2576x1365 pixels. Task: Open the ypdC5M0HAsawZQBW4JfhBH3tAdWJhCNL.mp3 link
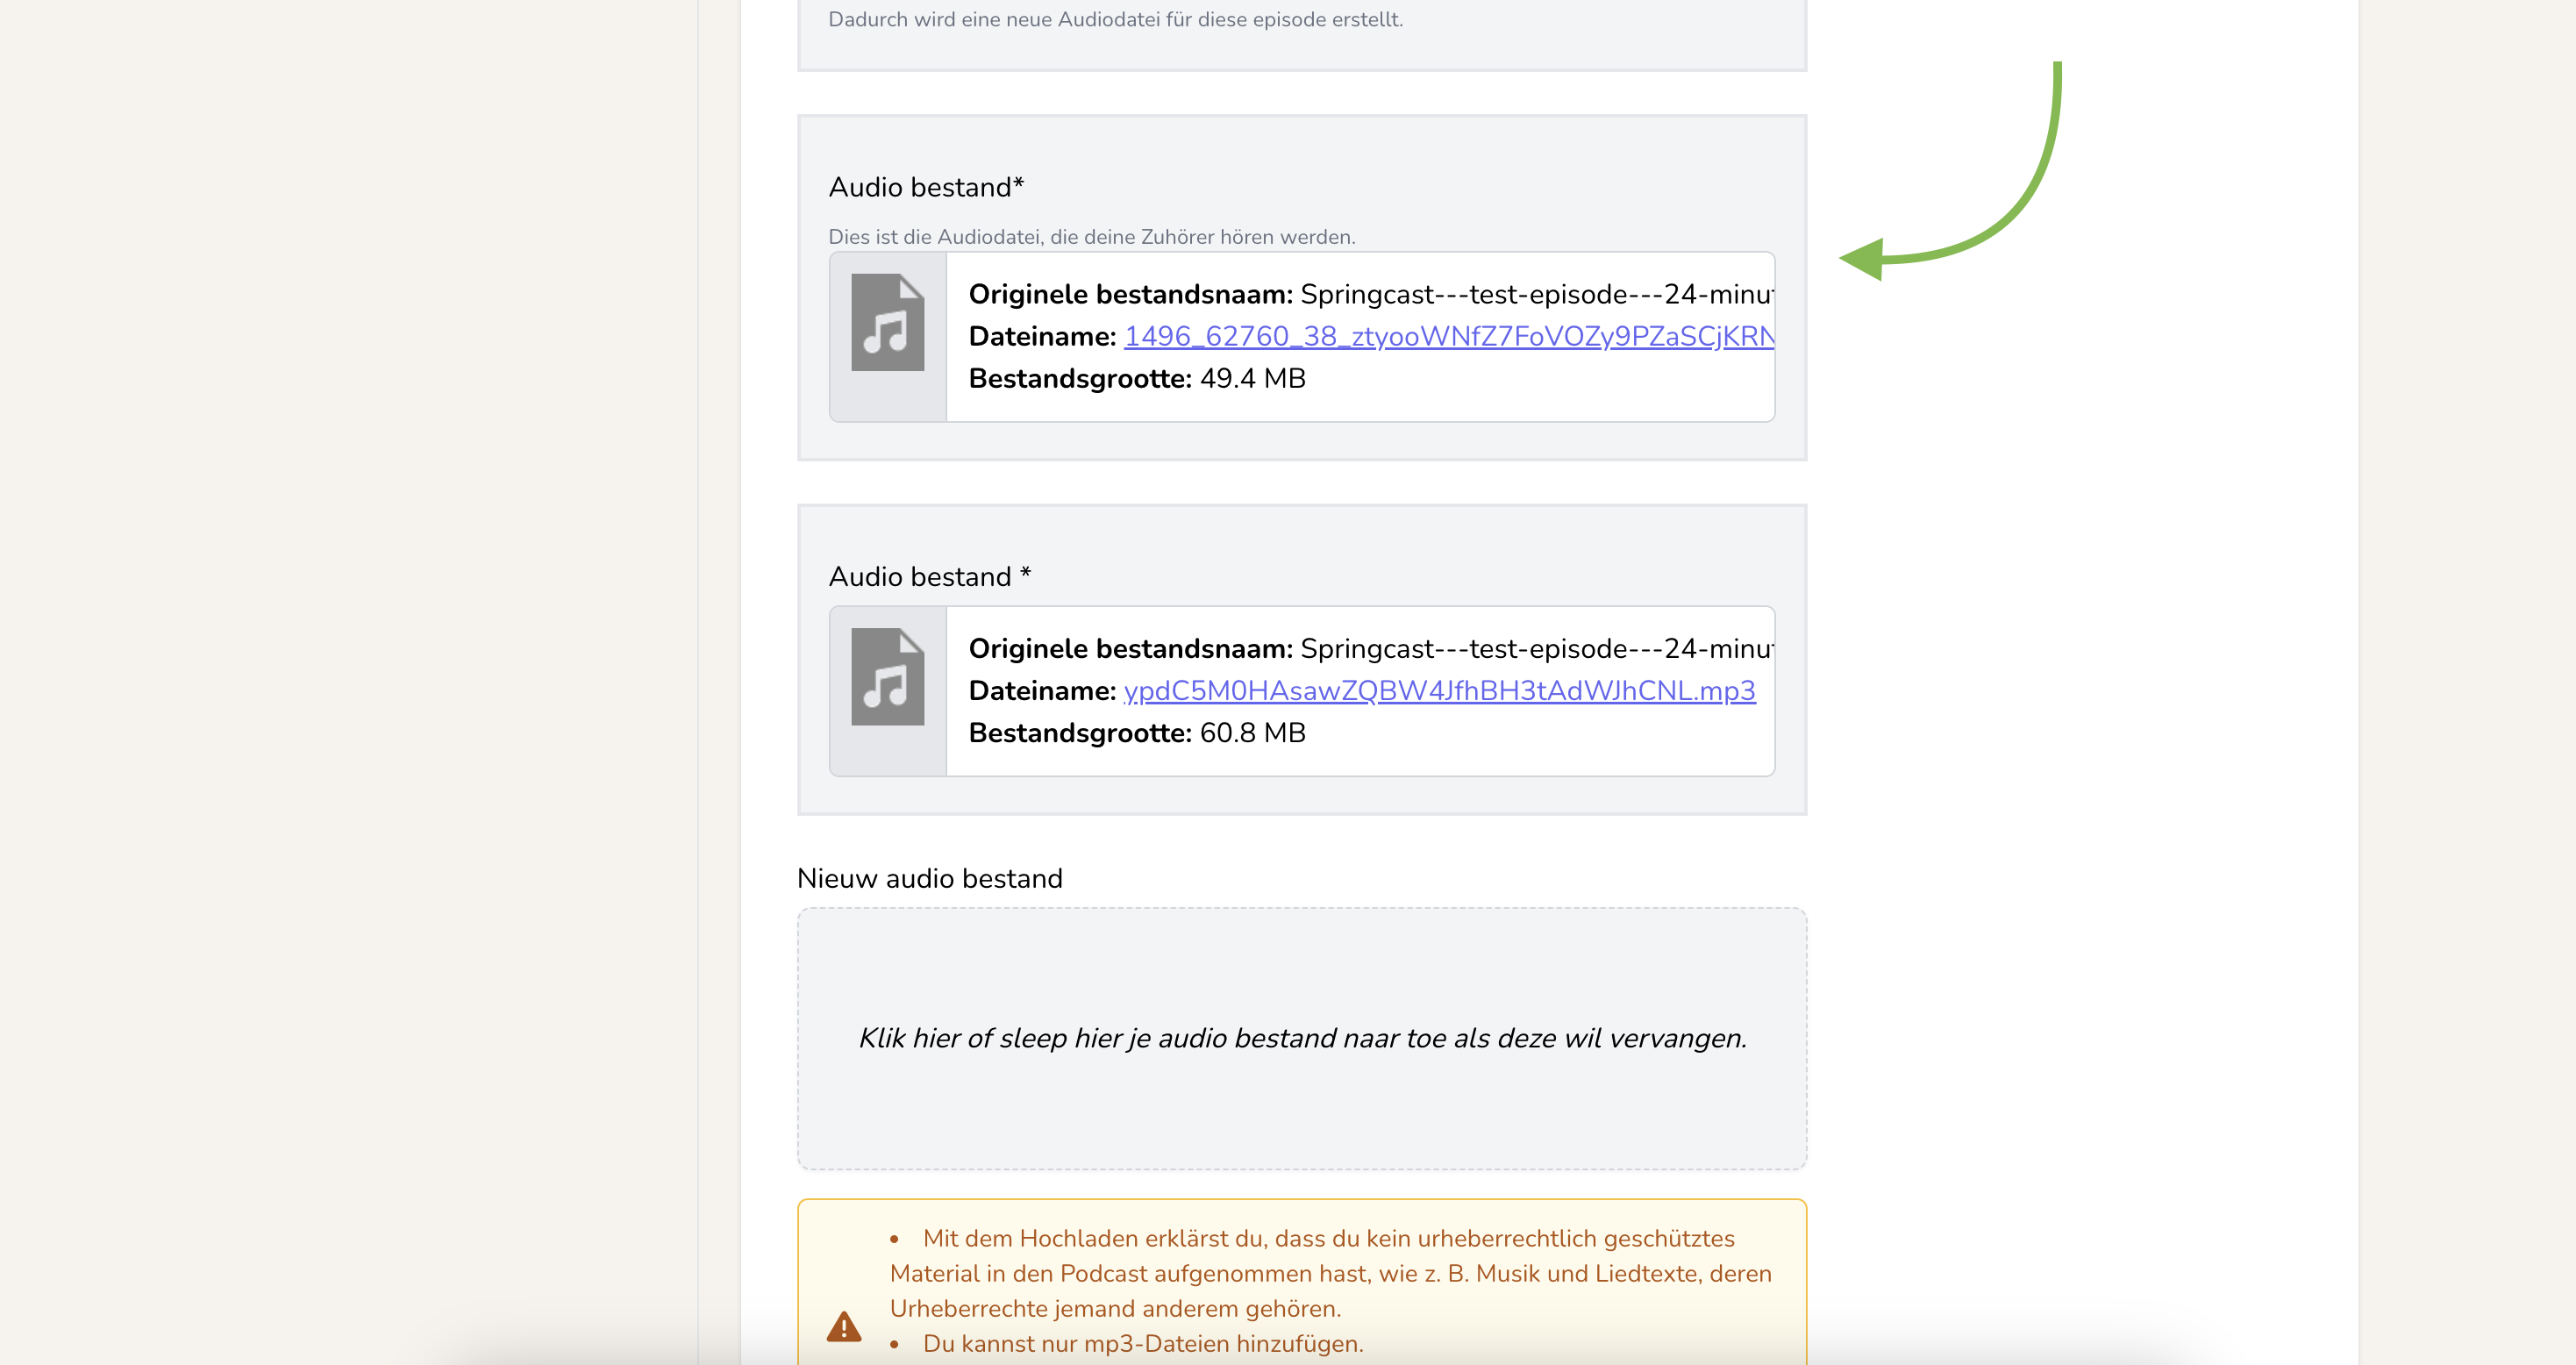(1439, 690)
